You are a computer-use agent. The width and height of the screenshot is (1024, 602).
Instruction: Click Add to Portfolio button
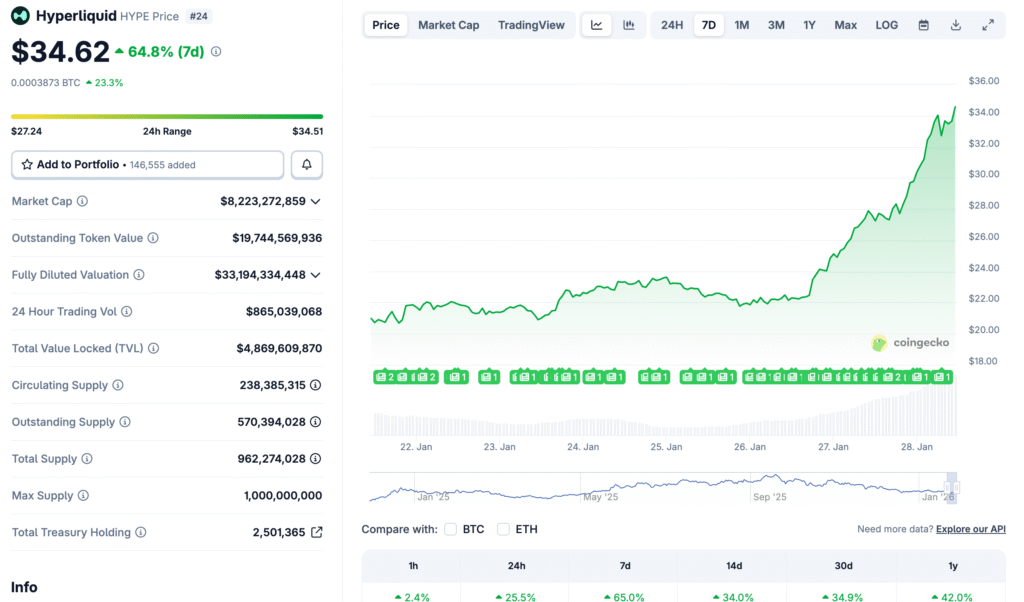point(148,164)
